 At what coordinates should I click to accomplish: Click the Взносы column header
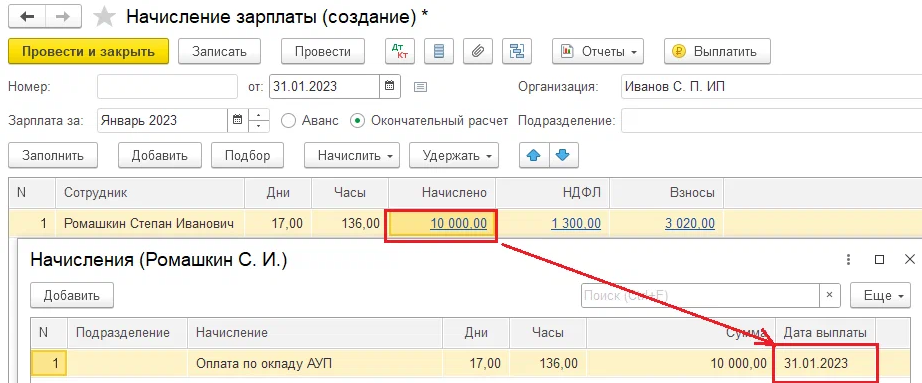pos(667,193)
